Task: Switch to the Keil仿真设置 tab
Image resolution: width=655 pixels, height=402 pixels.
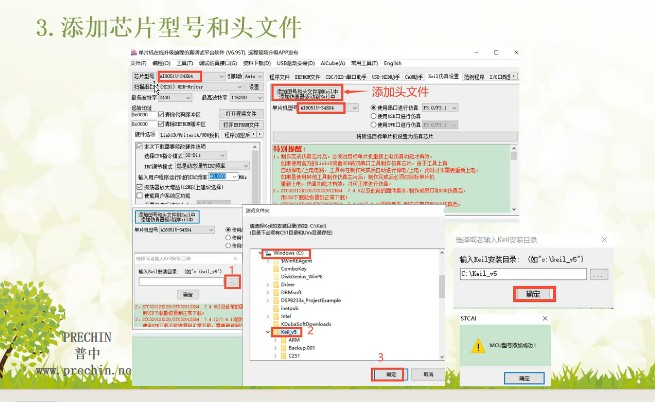Action: pos(443,76)
